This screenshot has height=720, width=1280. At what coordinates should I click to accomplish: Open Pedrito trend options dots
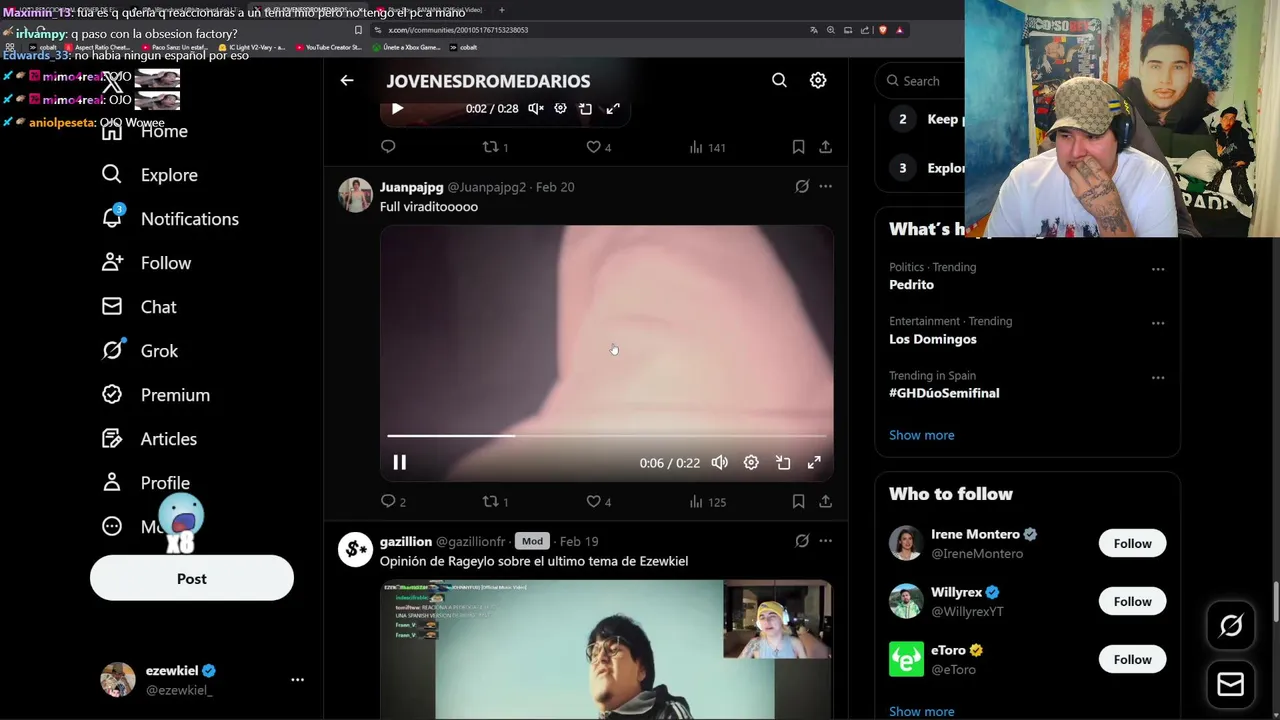(x=1158, y=269)
